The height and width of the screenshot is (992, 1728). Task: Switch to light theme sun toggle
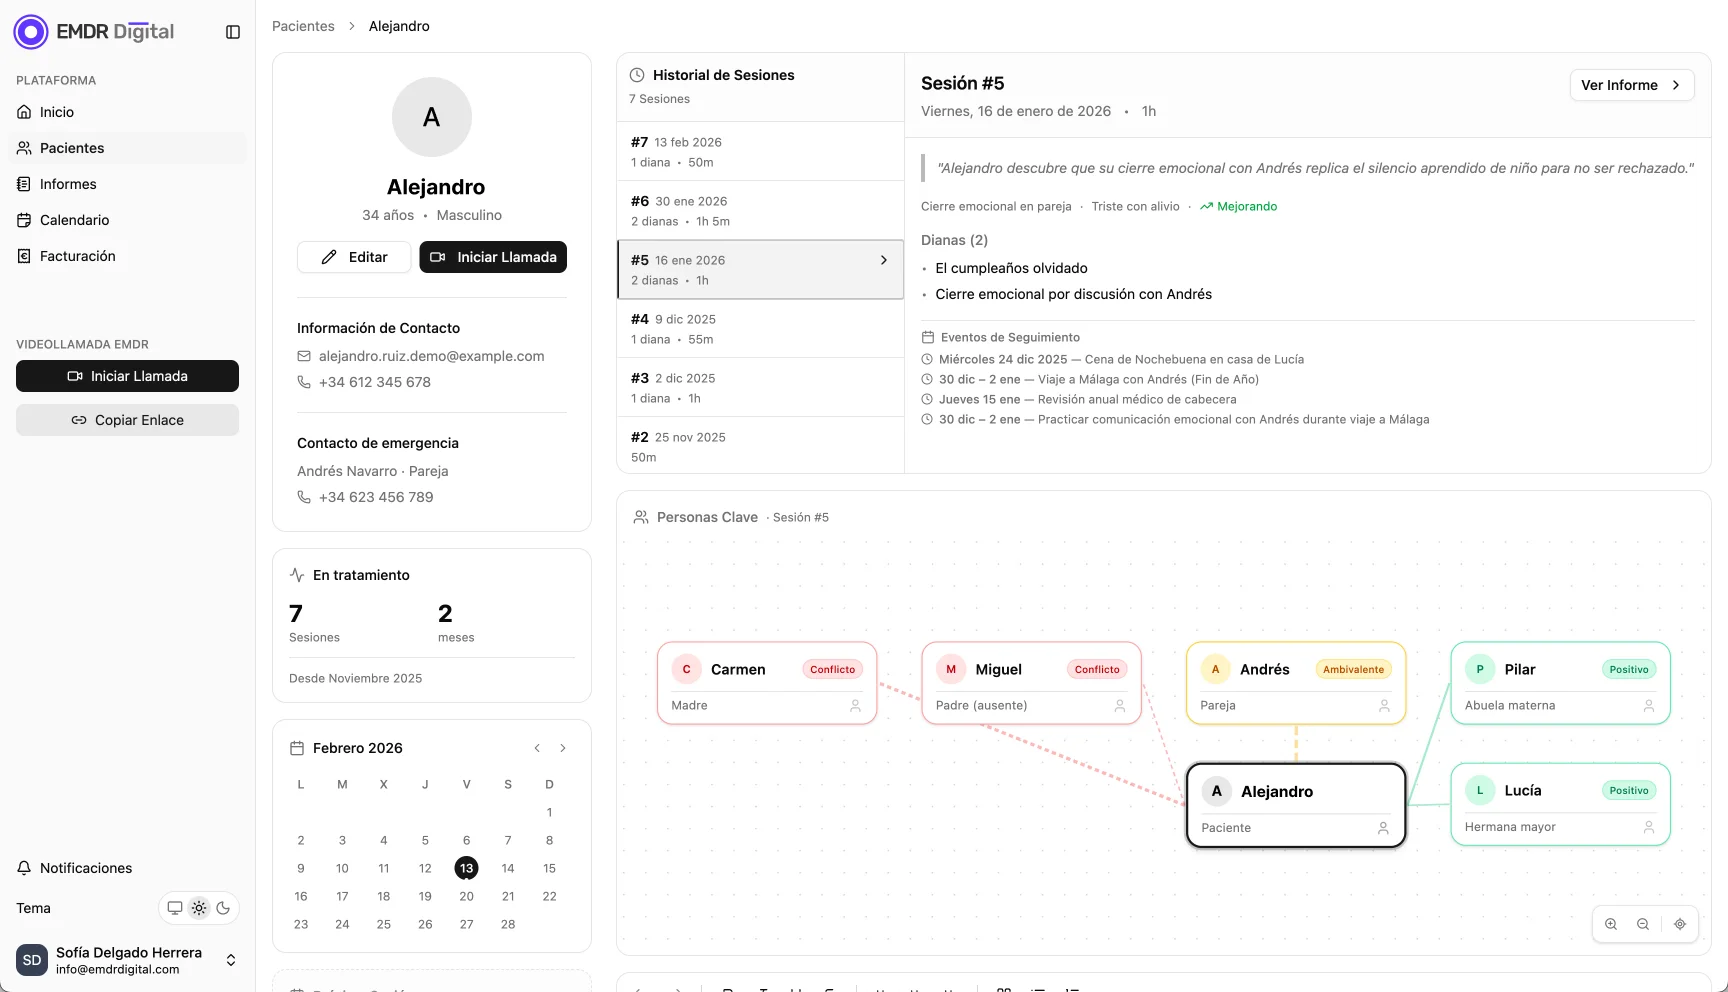point(199,908)
